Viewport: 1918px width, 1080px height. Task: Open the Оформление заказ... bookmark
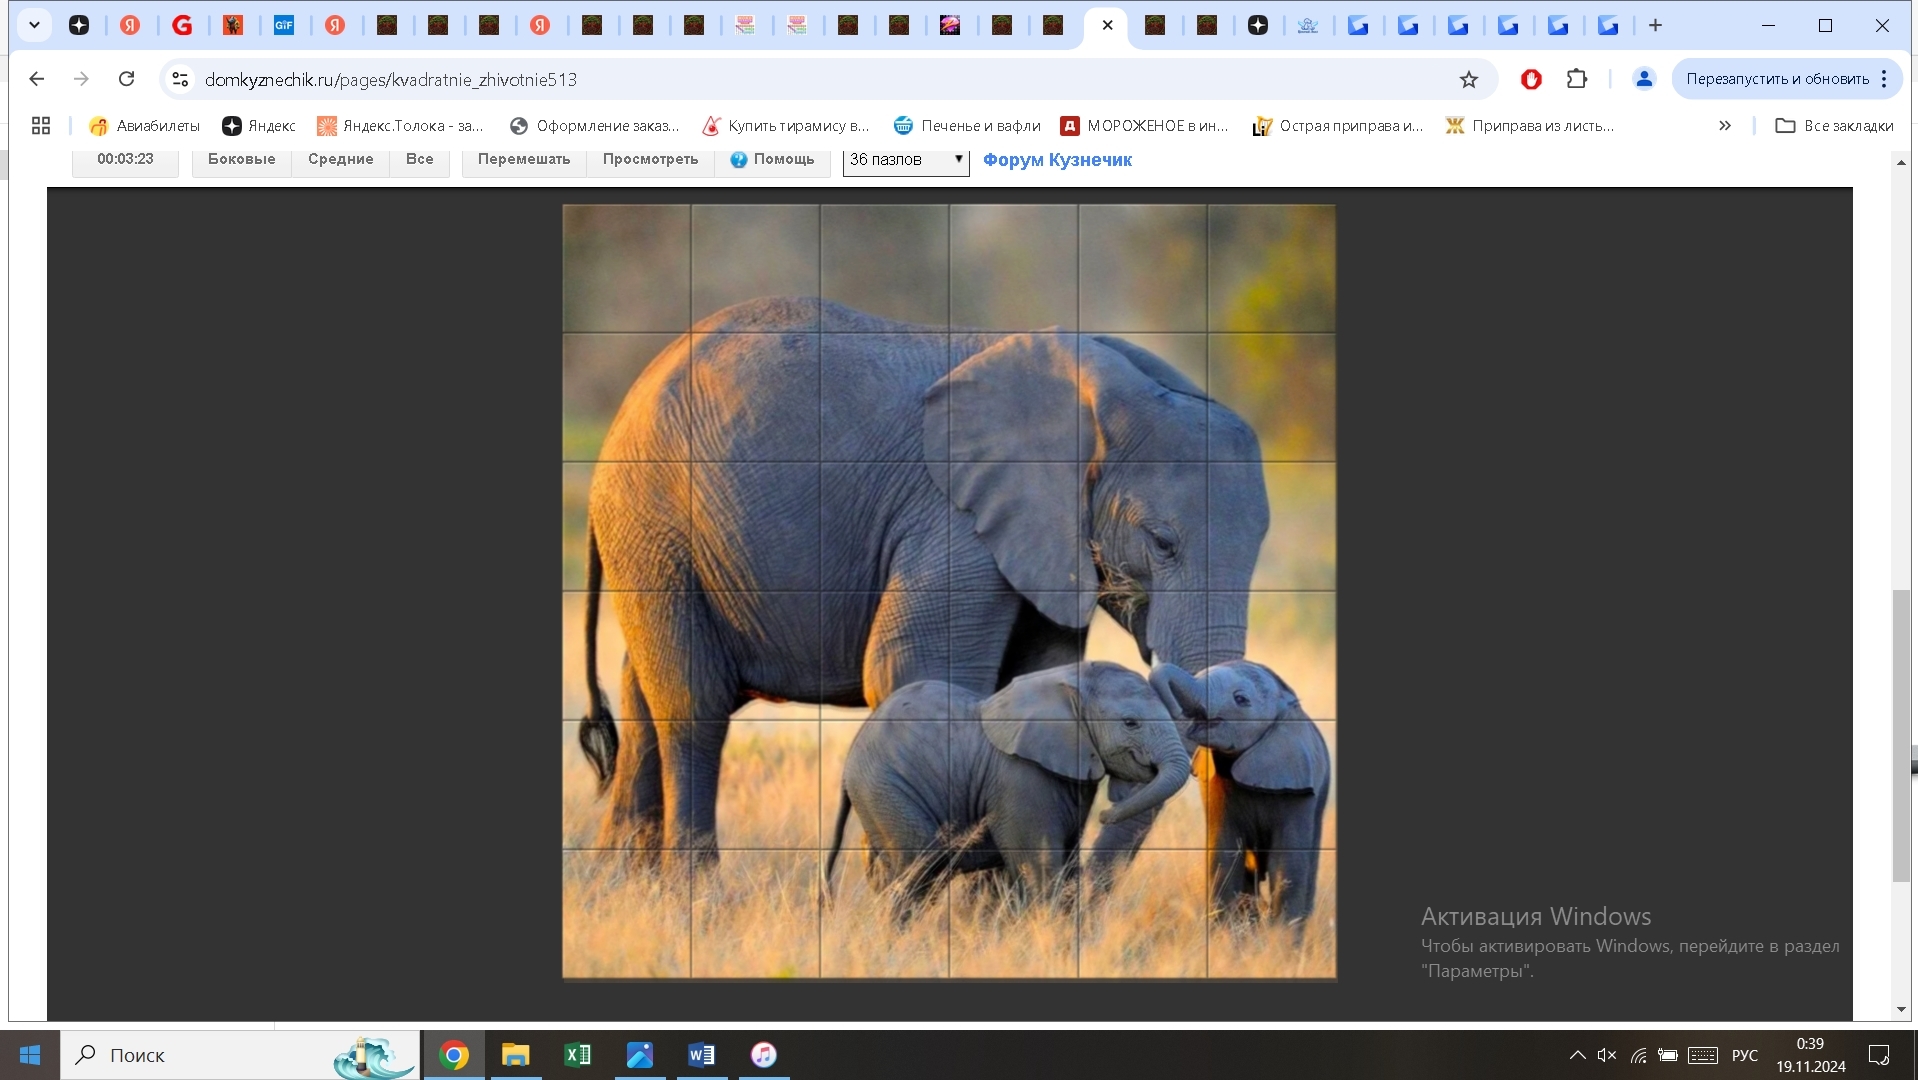click(594, 126)
